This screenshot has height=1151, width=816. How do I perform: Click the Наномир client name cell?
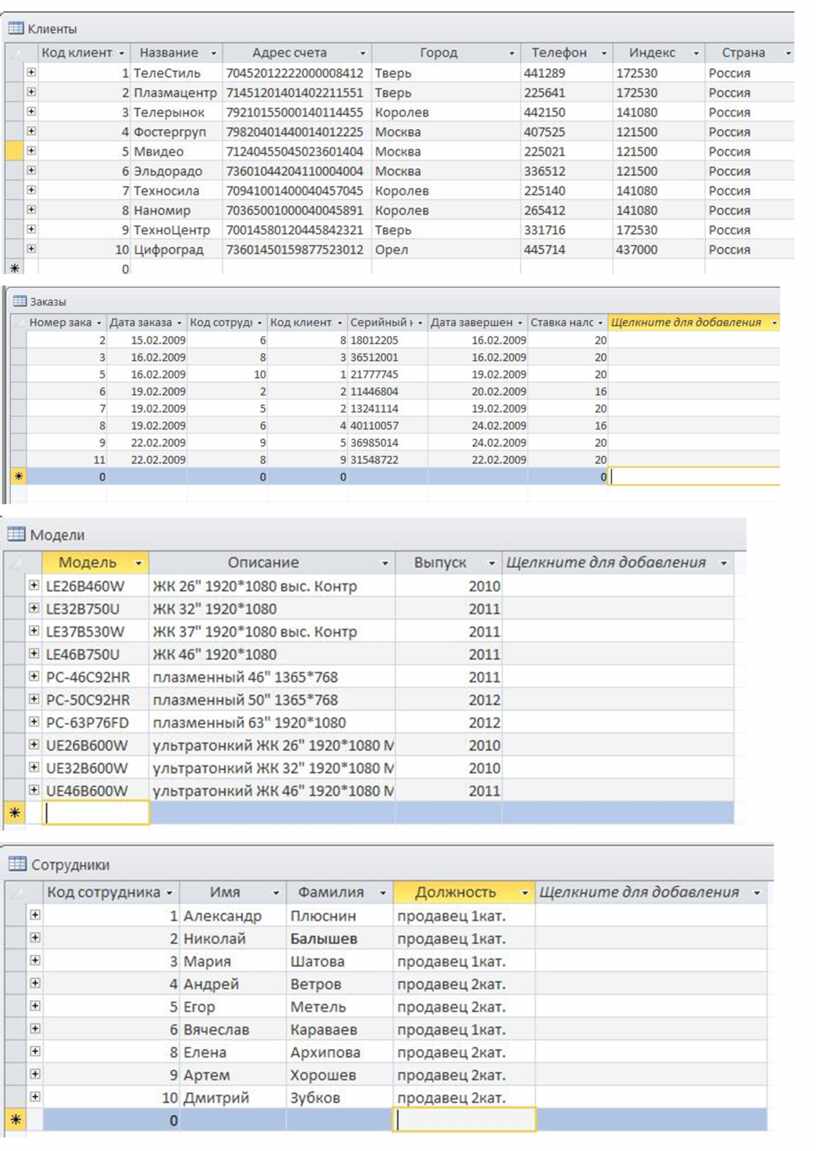tap(176, 210)
